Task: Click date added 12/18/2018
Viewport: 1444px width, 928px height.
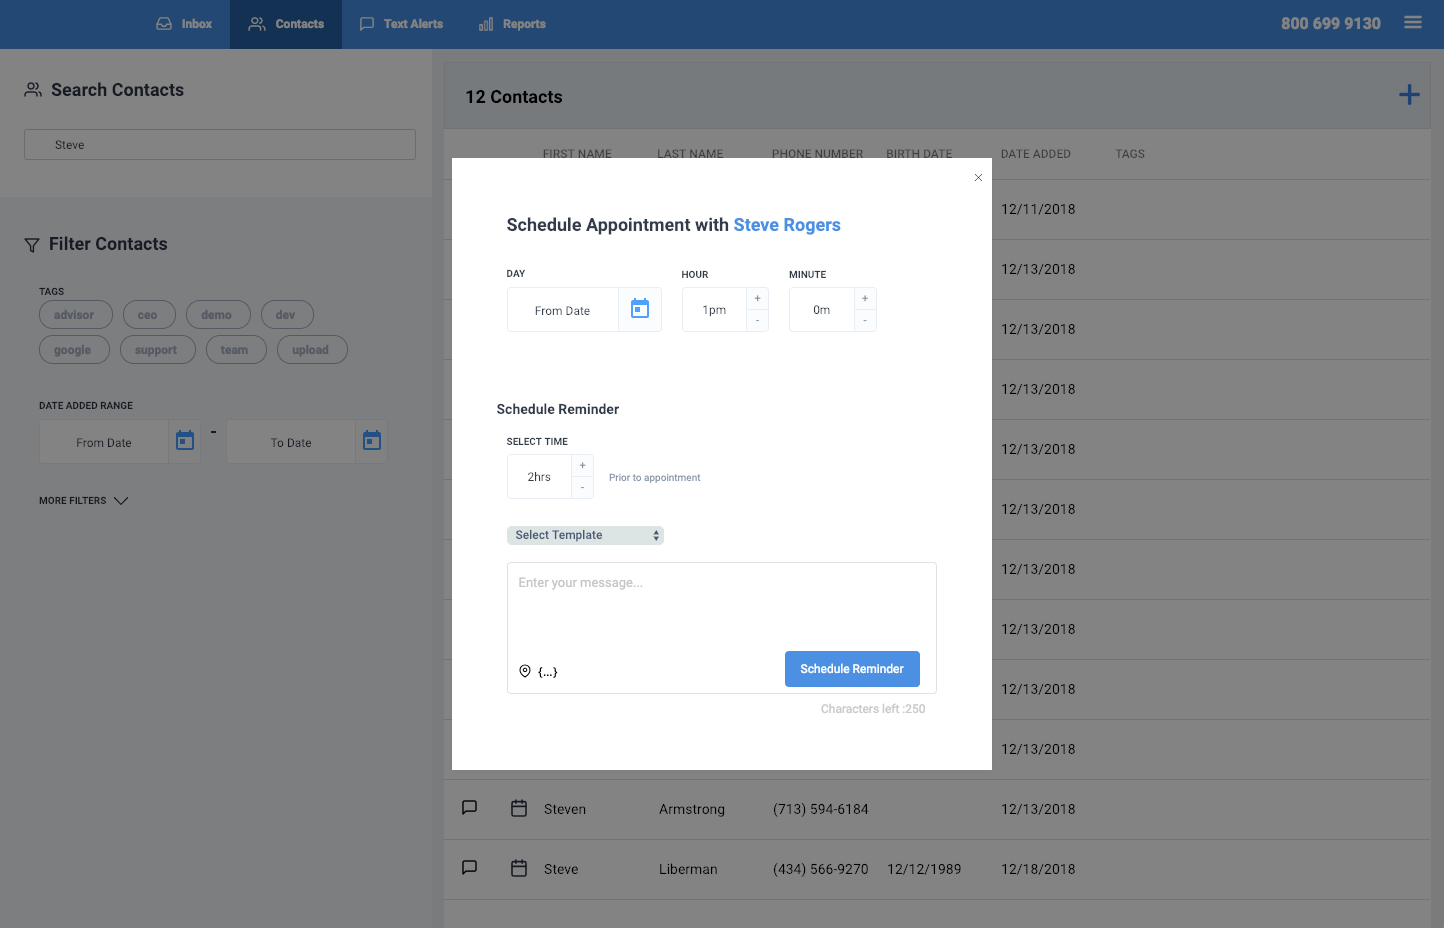Action: 1038,869
